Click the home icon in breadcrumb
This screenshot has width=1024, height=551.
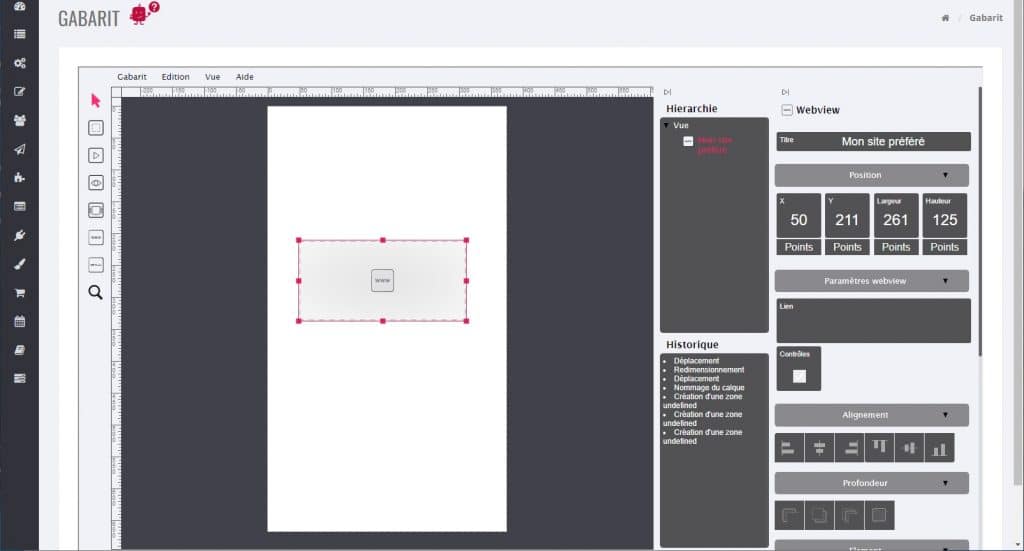(x=945, y=18)
